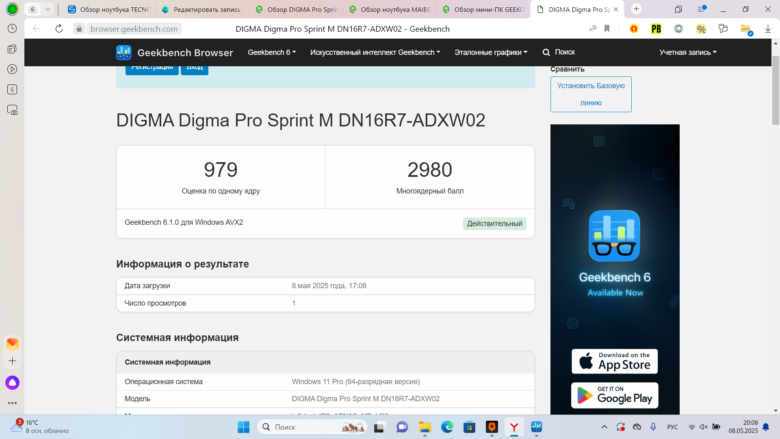Click the PB extension icon

pos(656,29)
